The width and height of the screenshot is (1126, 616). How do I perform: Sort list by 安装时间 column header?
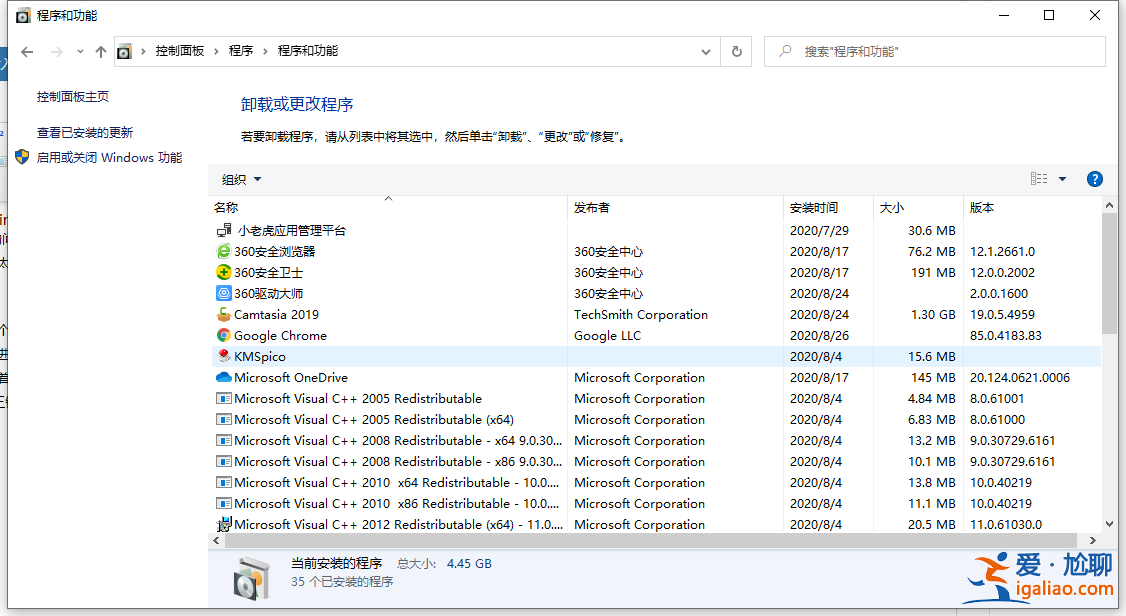coord(814,208)
